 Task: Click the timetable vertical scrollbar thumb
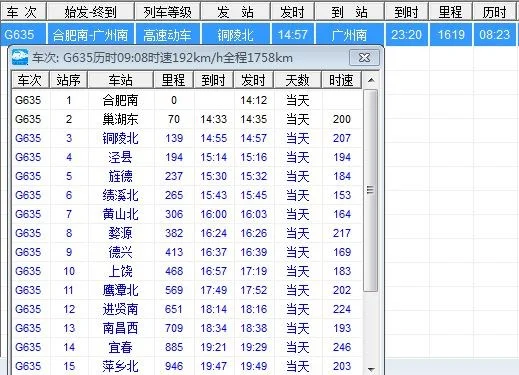pos(371,190)
